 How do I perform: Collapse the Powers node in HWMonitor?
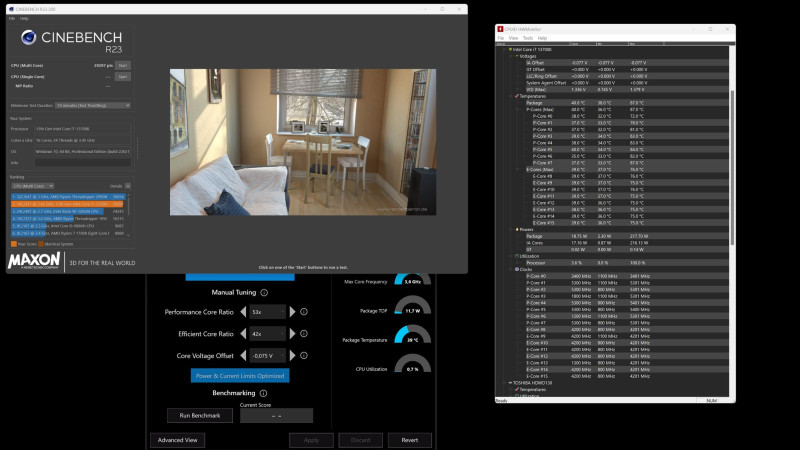(x=511, y=229)
